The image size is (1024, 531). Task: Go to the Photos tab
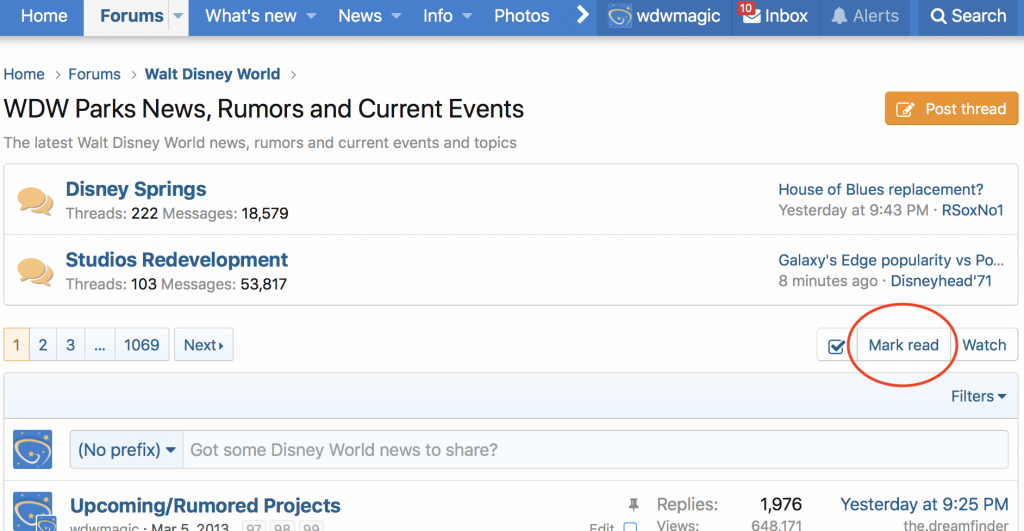(521, 16)
